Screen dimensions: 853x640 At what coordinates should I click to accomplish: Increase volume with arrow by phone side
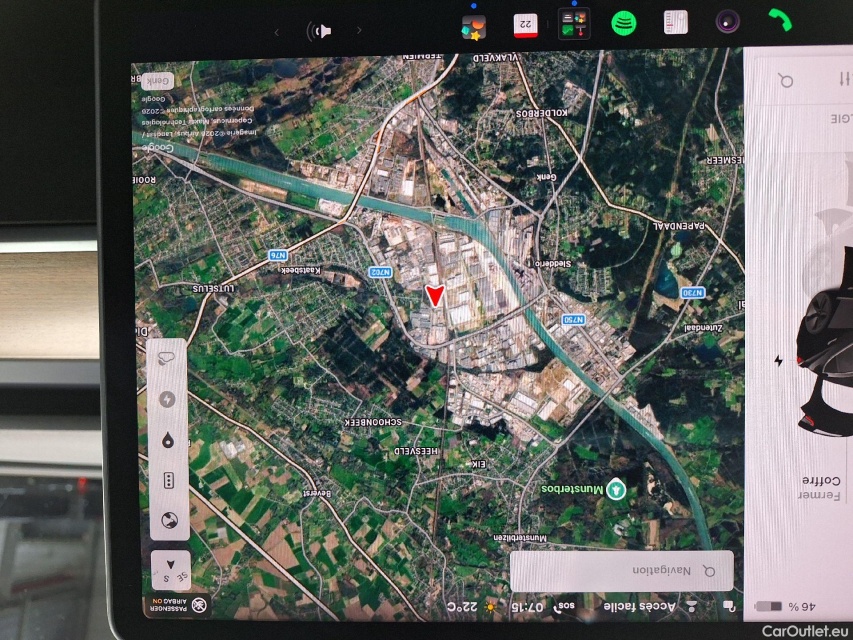point(359,30)
